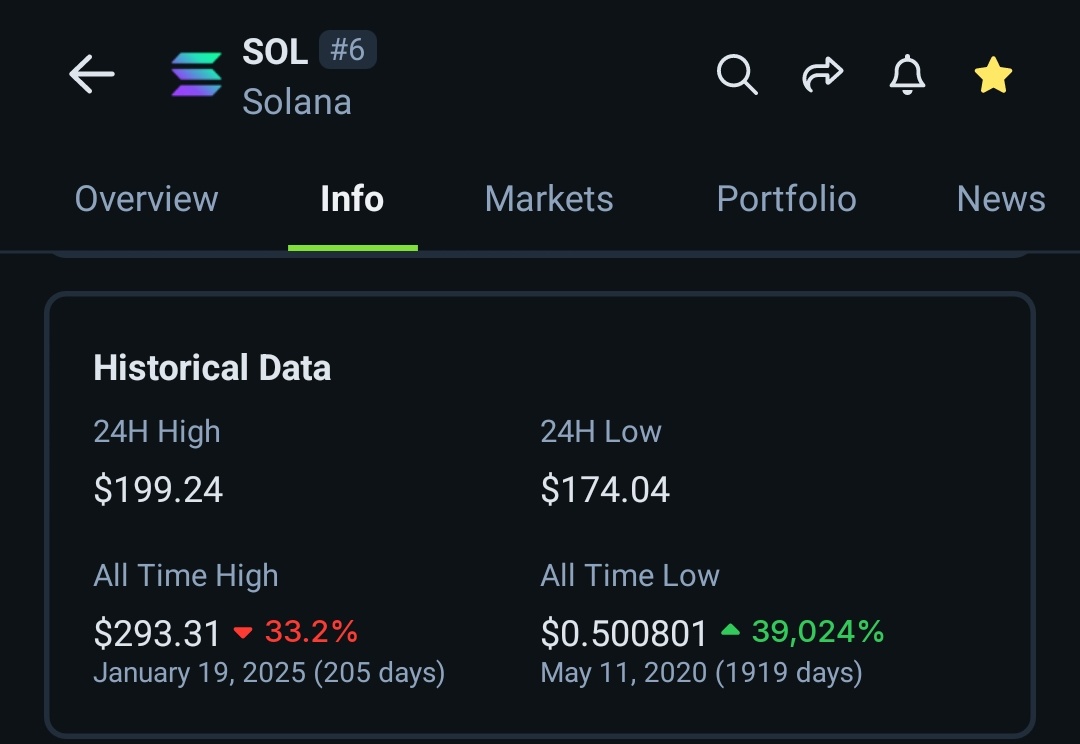Select the 24H High value $199.24
1080x744 pixels.
(158, 490)
